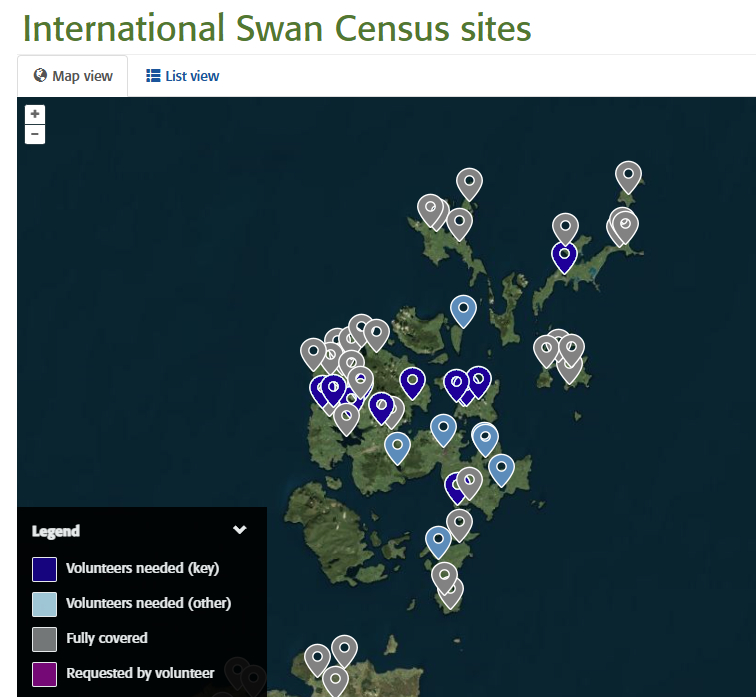Switch to the List view tab

point(183,76)
